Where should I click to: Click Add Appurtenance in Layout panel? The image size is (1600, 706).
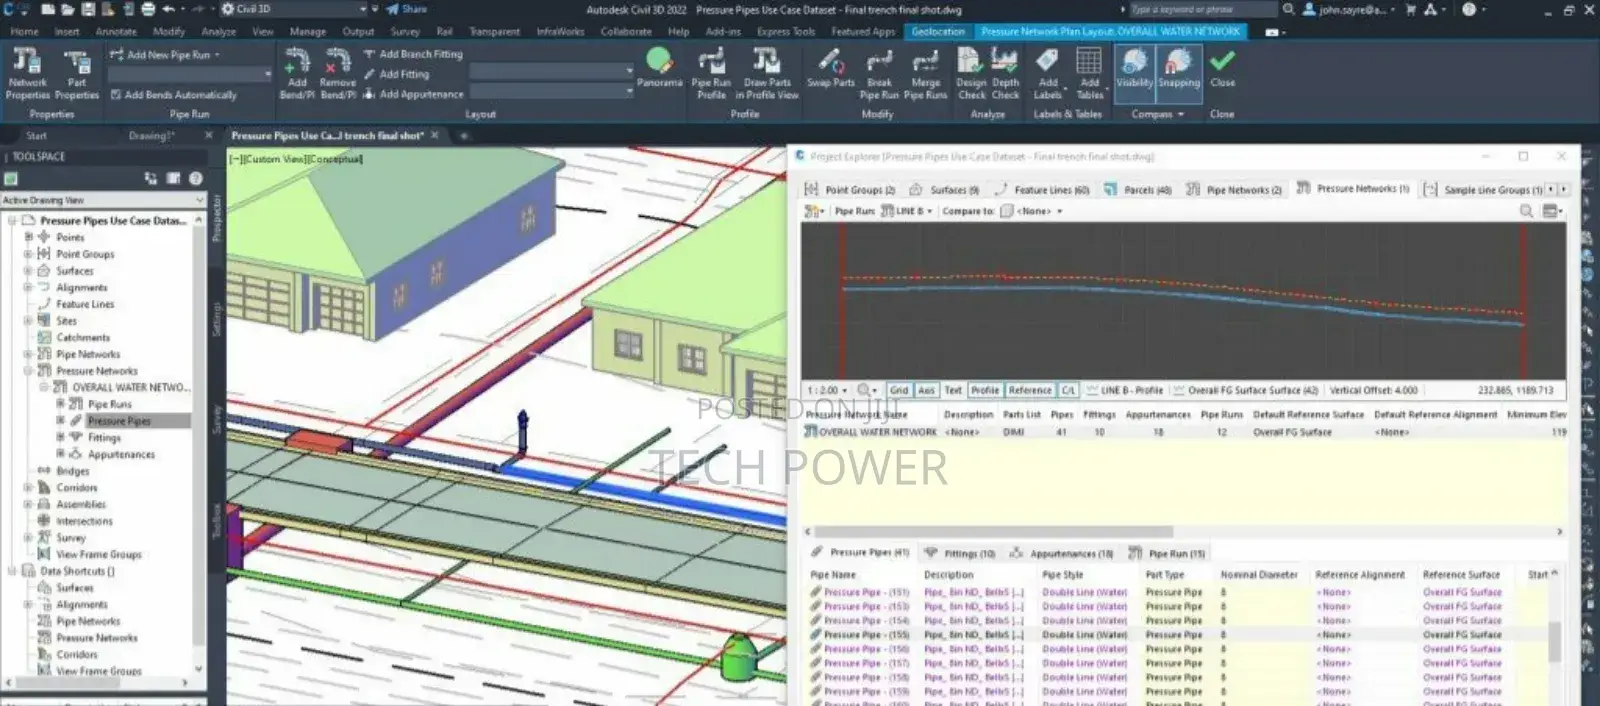pyautogui.click(x=412, y=94)
